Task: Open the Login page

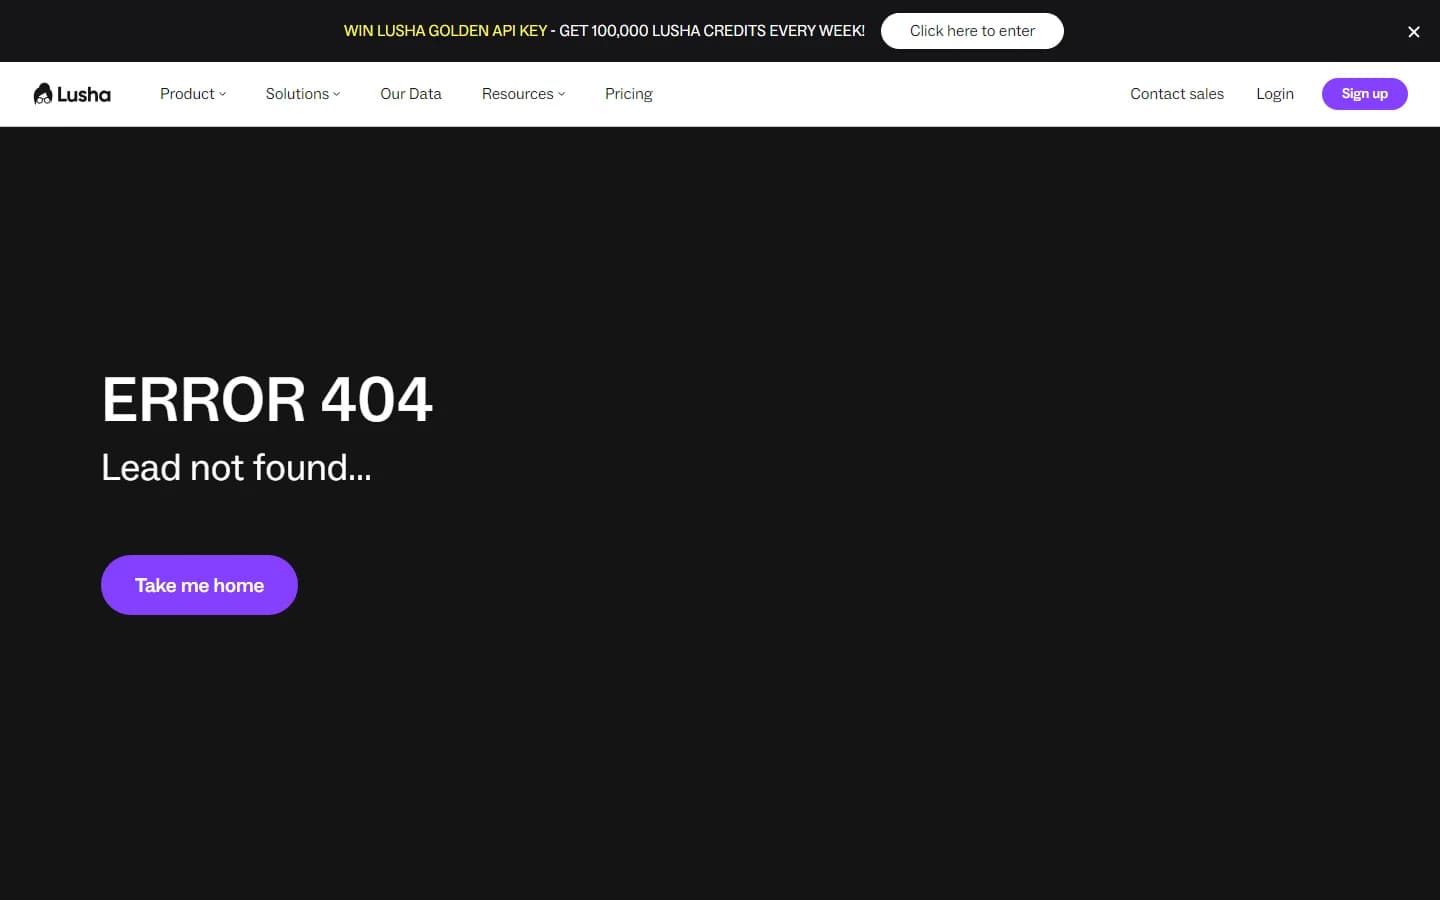Action: click(1274, 94)
